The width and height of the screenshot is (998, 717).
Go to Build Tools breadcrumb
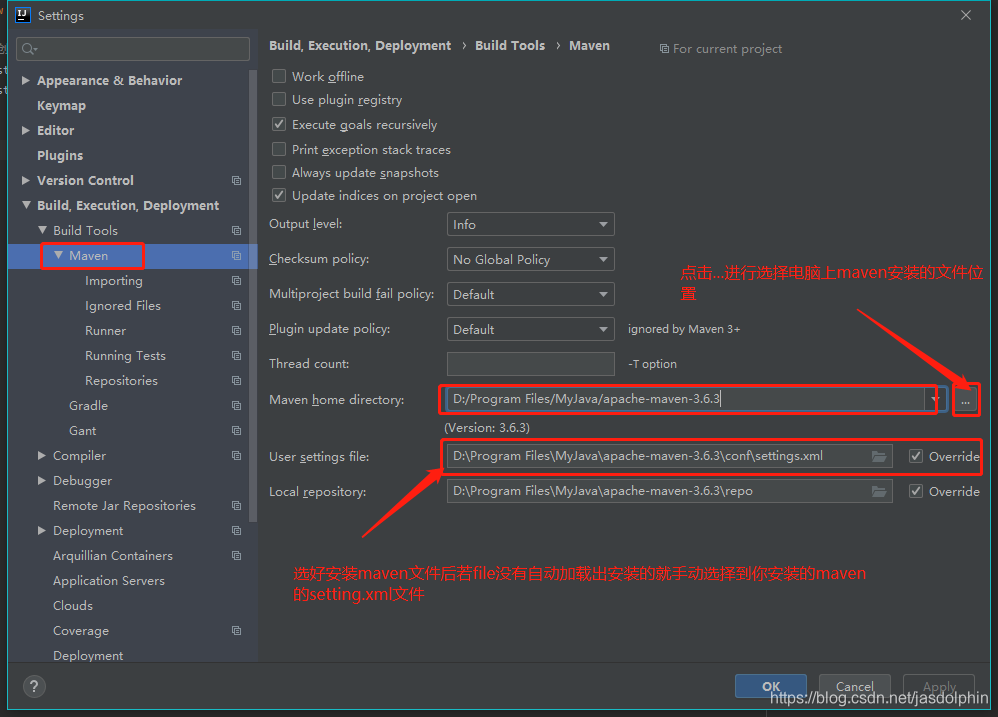[x=510, y=46]
